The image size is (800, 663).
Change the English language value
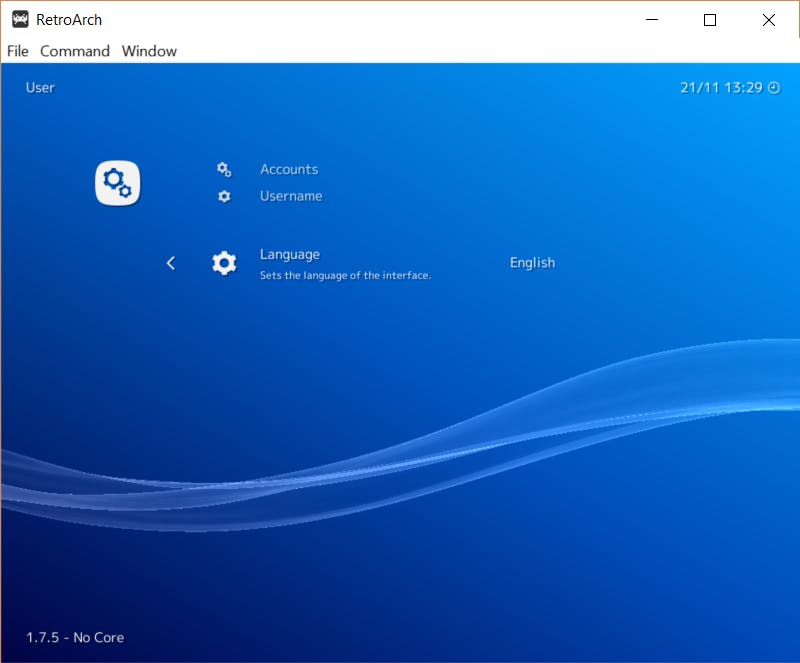(x=532, y=263)
